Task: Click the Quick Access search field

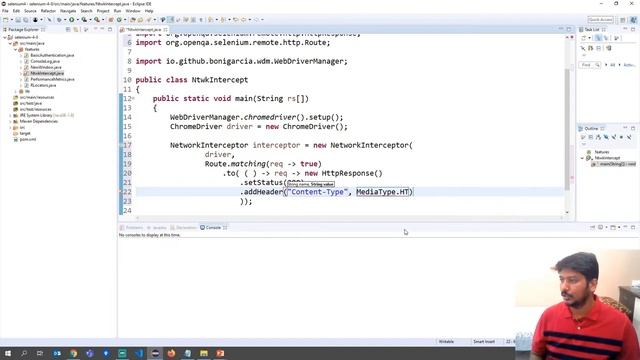Action: pos(600,20)
